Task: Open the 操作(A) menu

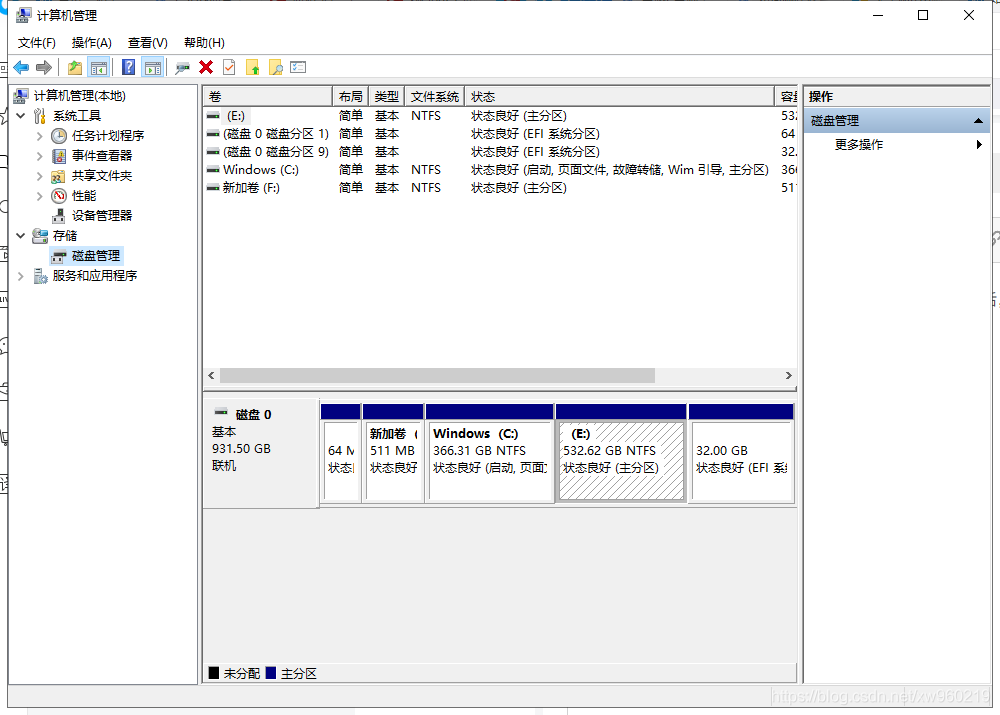Action: click(91, 43)
